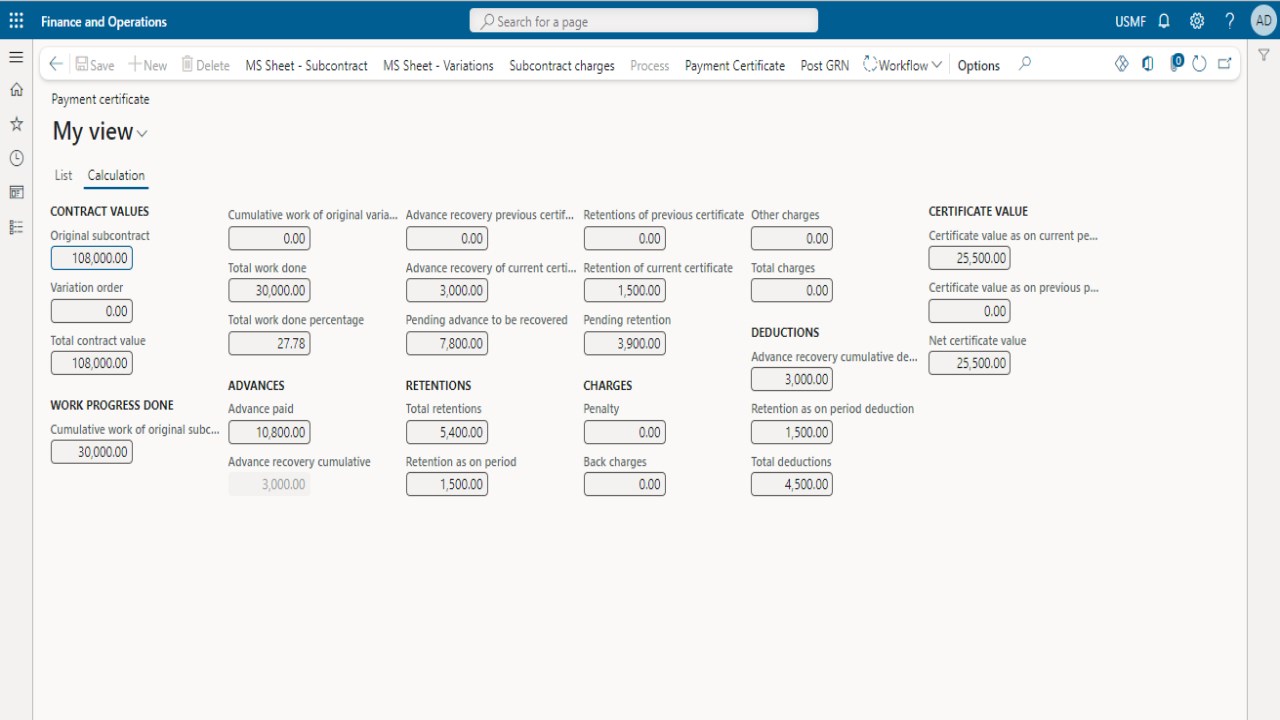This screenshot has width=1280, height=720.
Task: Click Retention of current certificate field
Action: 625,290
